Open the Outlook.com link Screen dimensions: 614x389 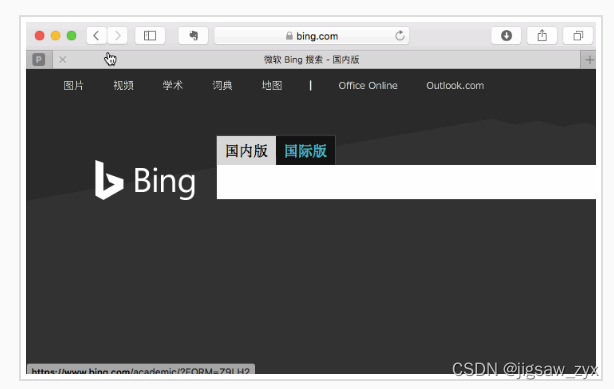click(x=455, y=85)
